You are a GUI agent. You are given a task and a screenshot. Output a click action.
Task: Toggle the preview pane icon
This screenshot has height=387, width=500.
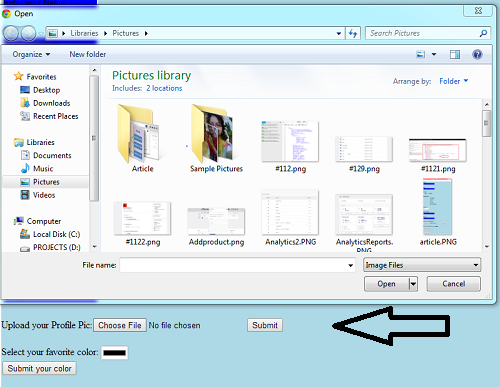tap(455, 54)
